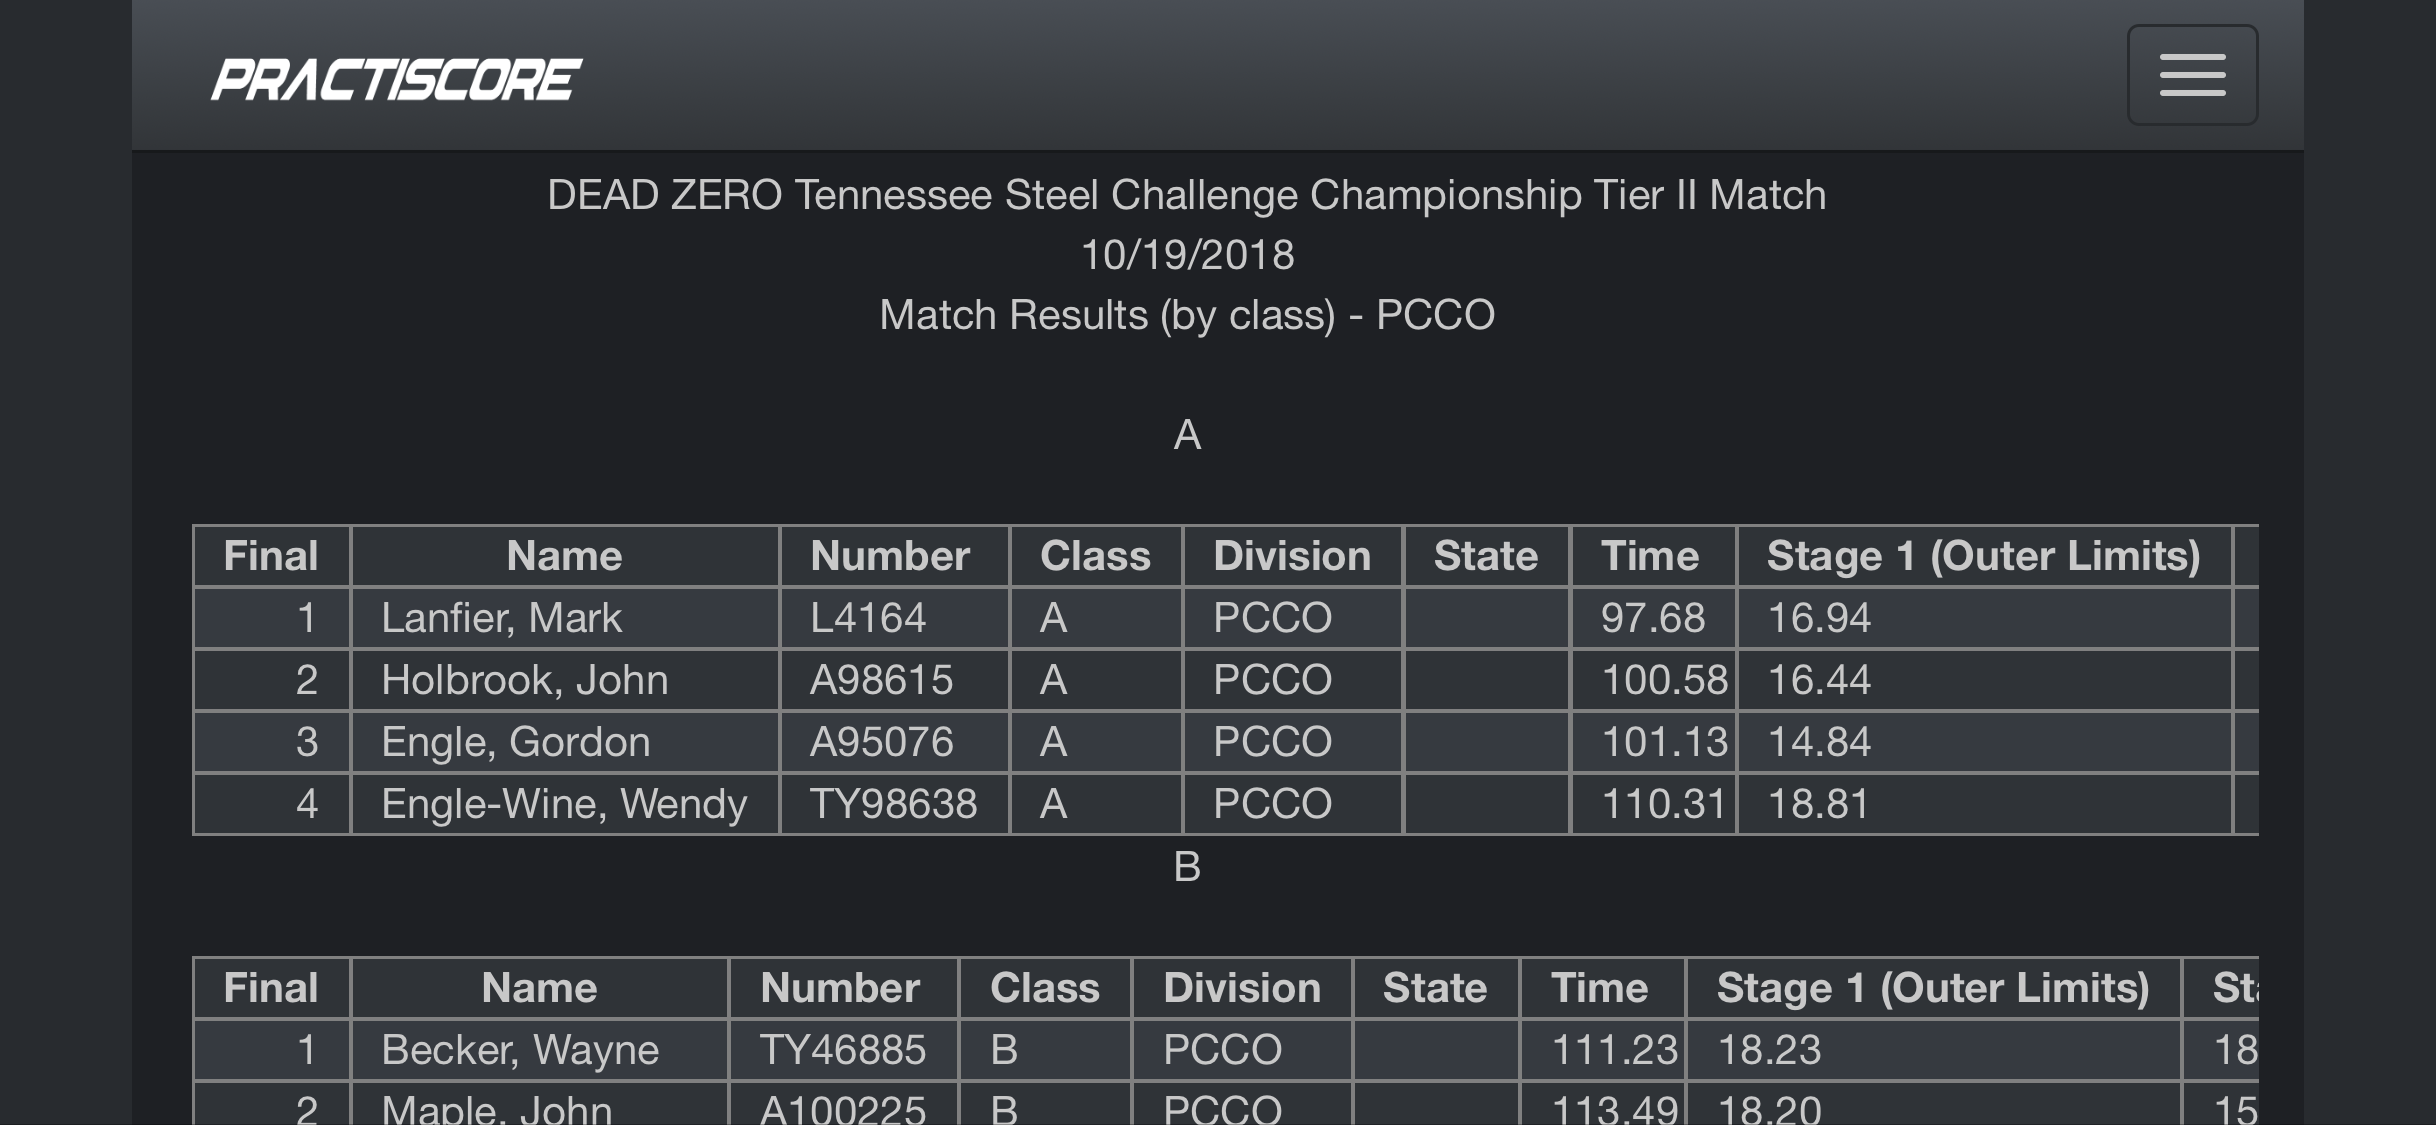Open the hamburger navigation menu
The width and height of the screenshot is (2436, 1125).
click(2192, 75)
